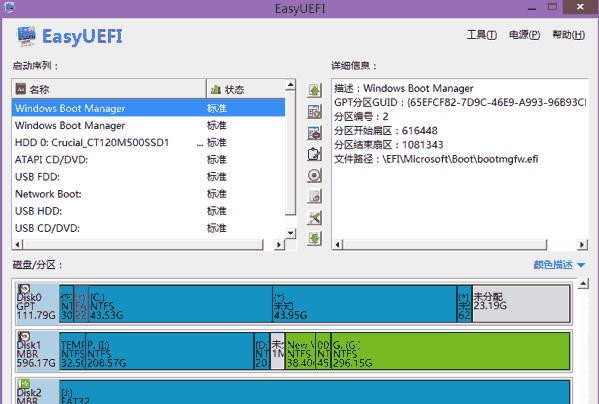599x404 pixels.
Task: Close the EasyUEFI window
Action: pyautogui.click(x=580, y=7)
